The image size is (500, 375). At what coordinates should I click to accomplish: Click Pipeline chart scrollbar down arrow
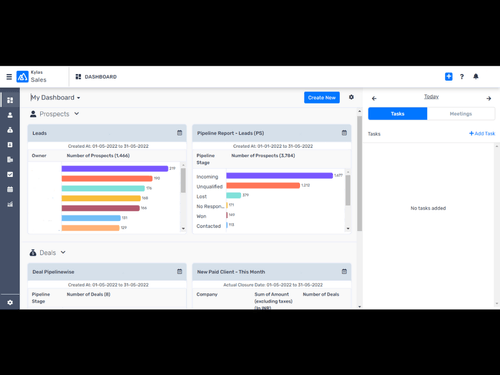click(348, 229)
